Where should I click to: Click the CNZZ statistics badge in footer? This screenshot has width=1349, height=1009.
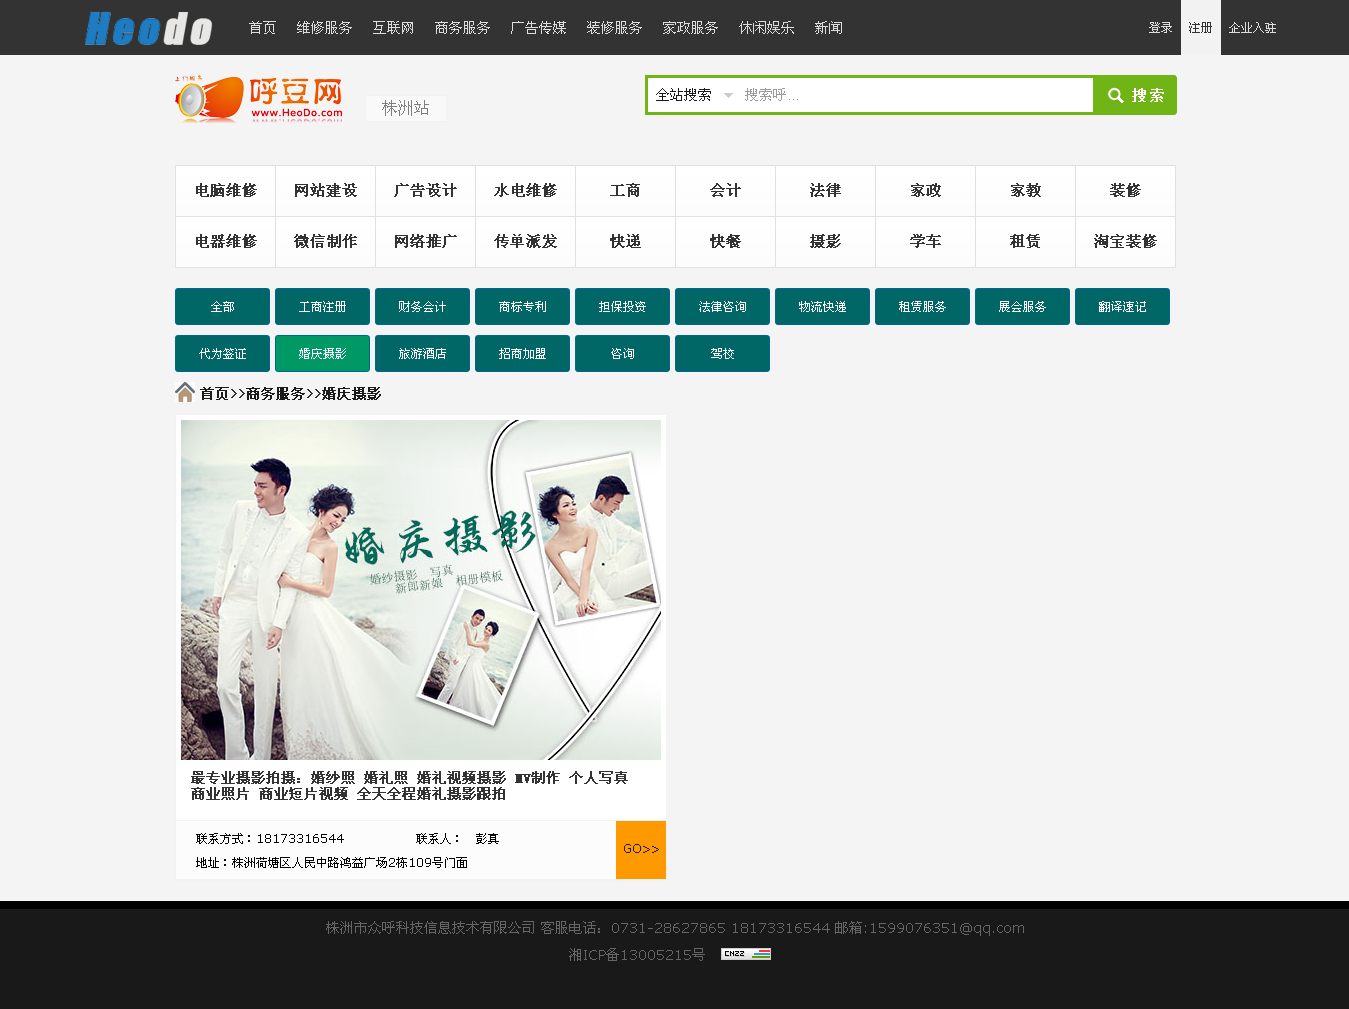745,954
